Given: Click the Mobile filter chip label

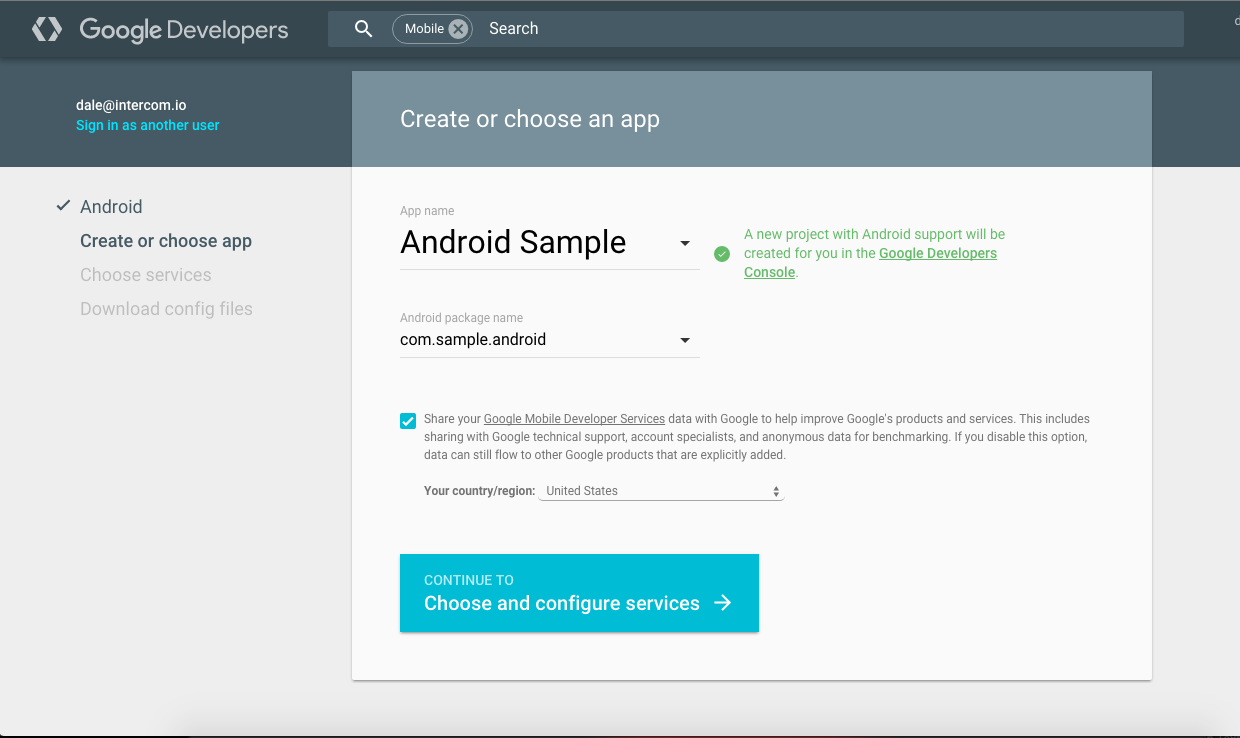Looking at the screenshot, I should (x=424, y=29).
